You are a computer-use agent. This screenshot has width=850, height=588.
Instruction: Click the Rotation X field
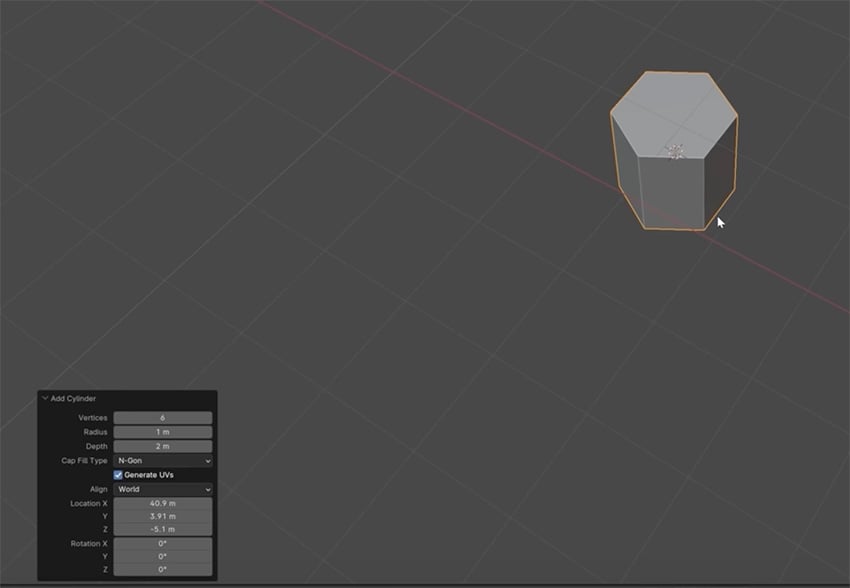click(163, 544)
